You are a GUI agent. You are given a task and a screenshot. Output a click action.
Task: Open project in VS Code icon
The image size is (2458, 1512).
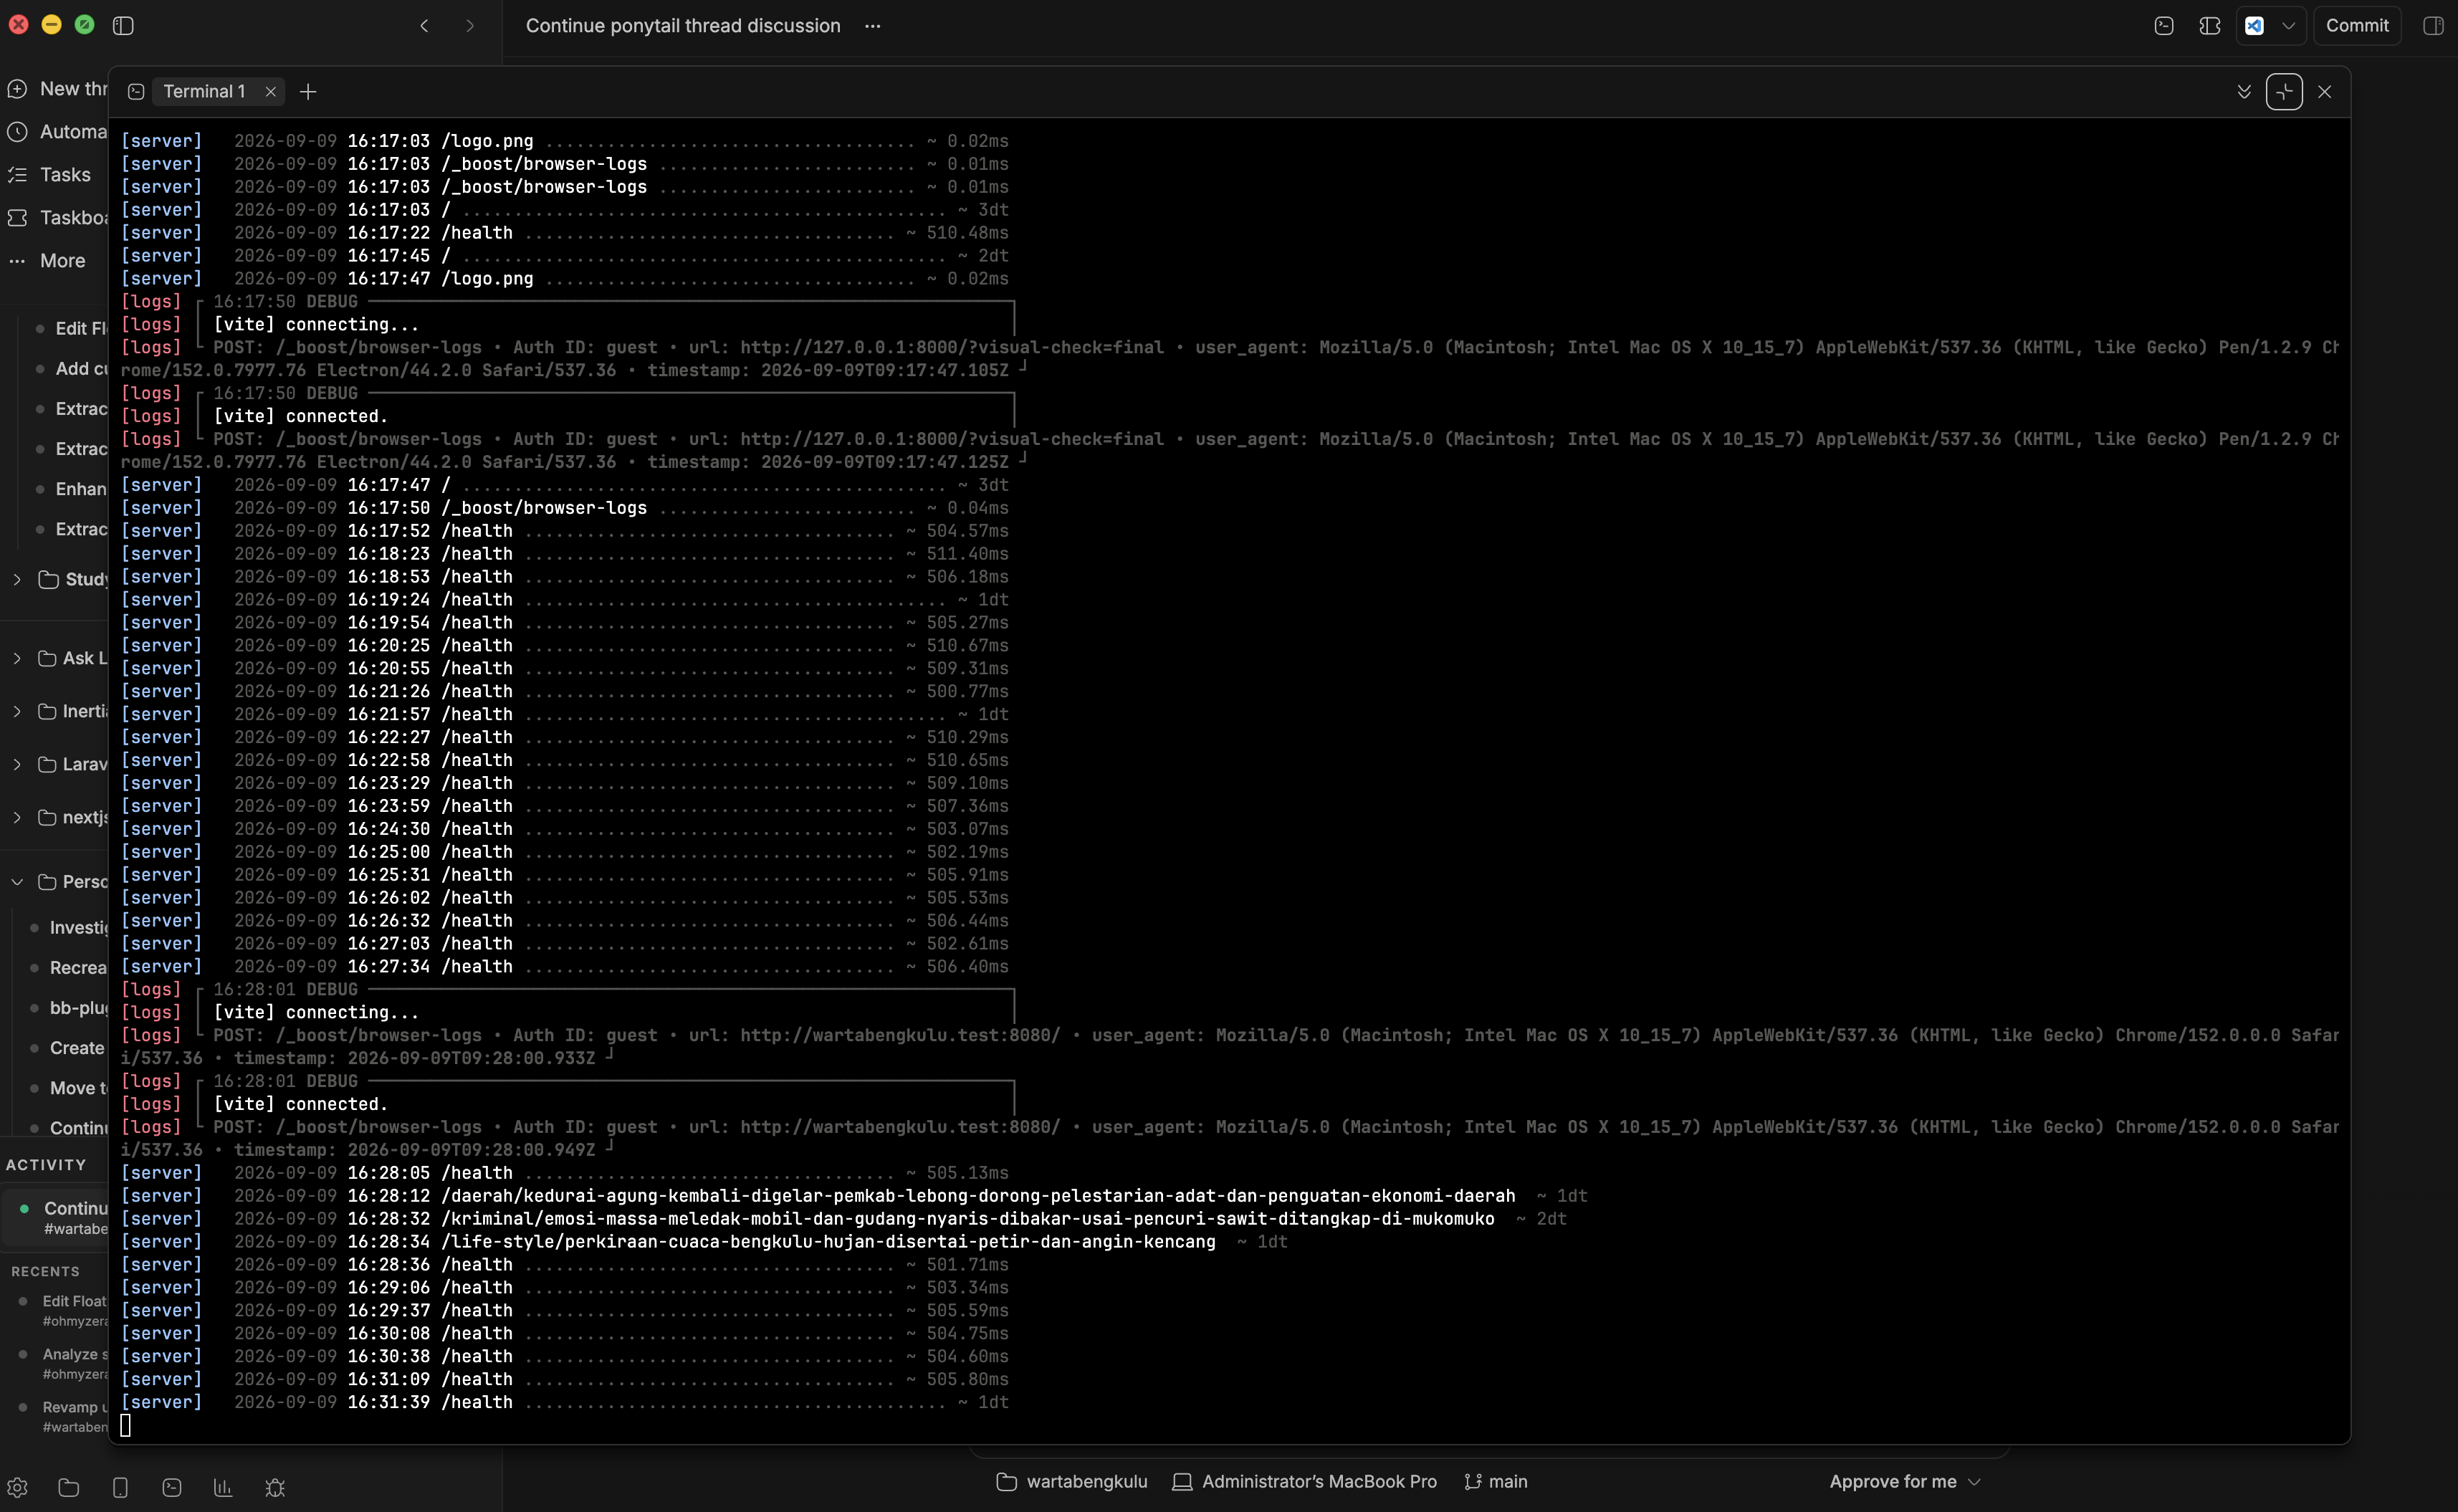pos(2254,26)
